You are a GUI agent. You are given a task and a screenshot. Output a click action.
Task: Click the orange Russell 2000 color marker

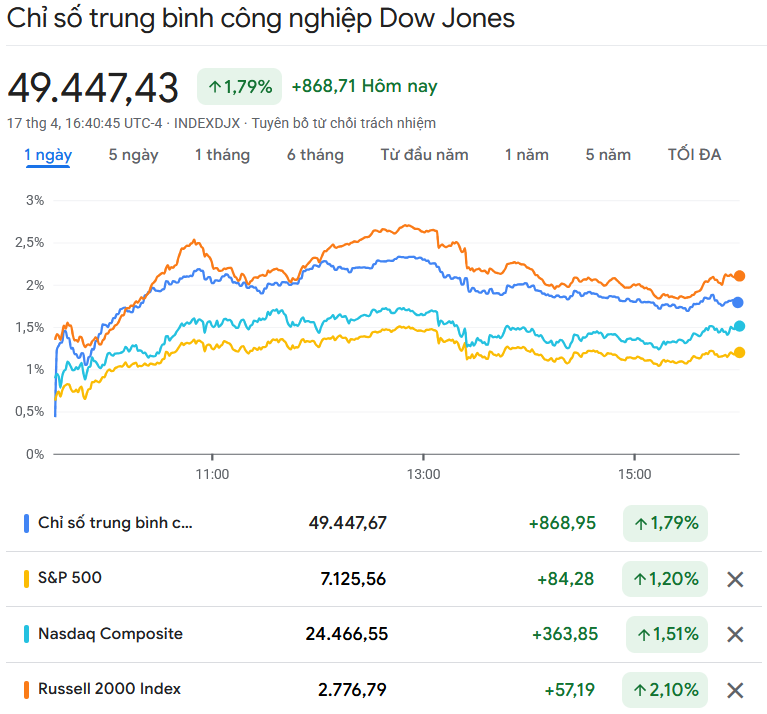tap(25, 689)
